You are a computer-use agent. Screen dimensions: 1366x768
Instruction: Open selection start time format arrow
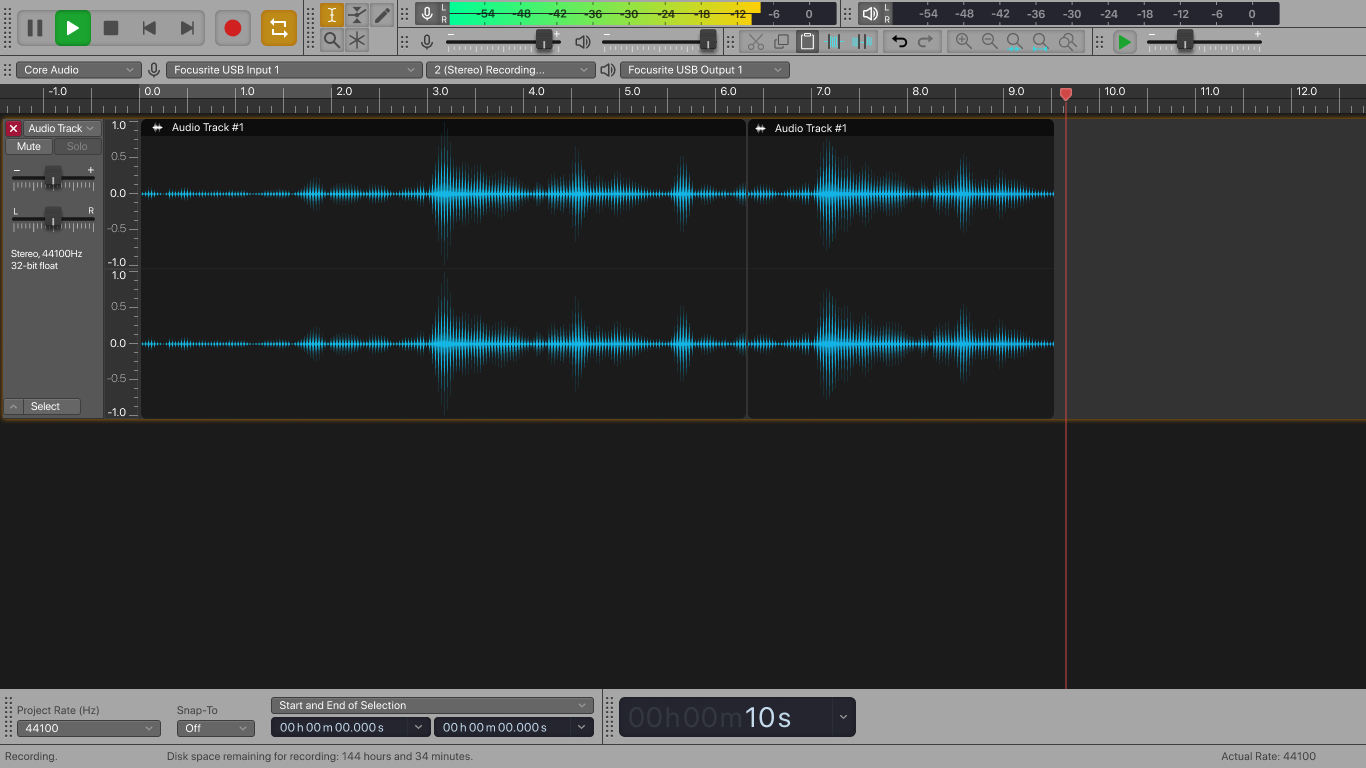[421, 727]
